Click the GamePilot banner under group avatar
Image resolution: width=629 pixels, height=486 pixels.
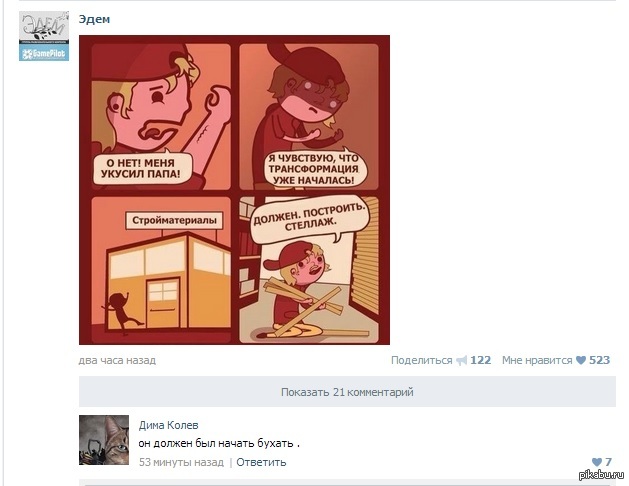click(44, 53)
